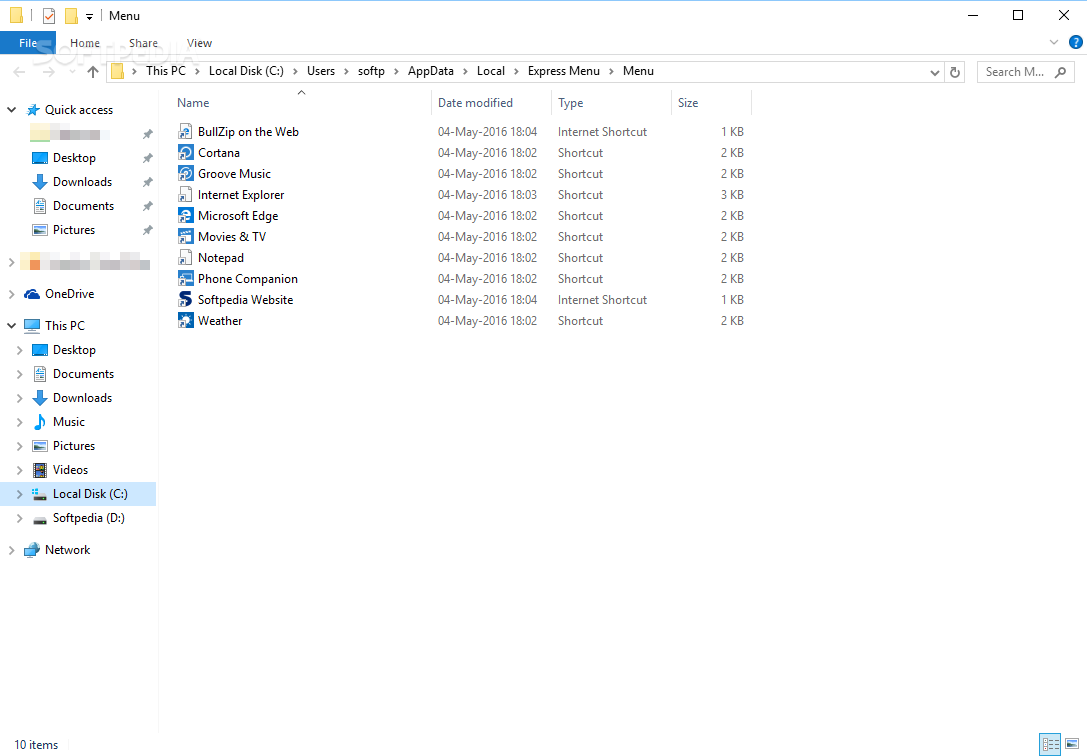The width and height of the screenshot is (1087, 756).
Task: Expand the Softpedia (D:) tree node
Action: 19,518
